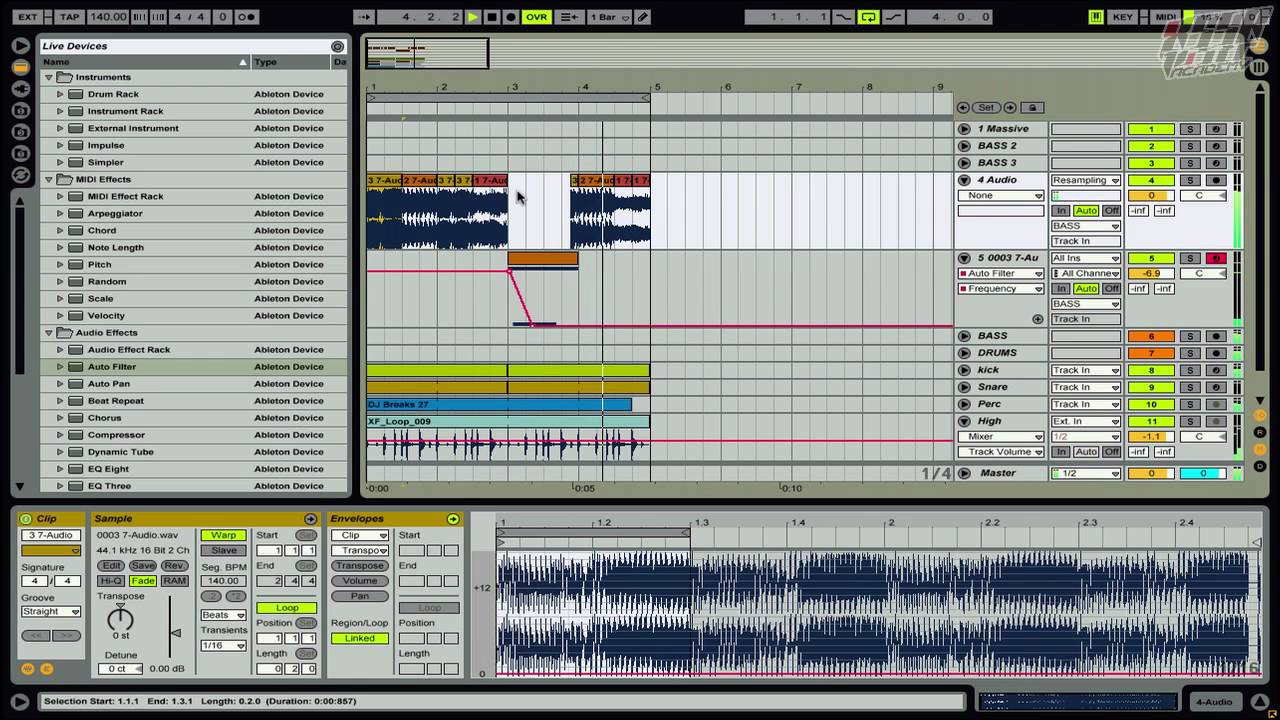Image resolution: width=1280 pixels, height=720 pixels.
Task: Show or hide browser with triangle icon
Action: [x=20, y=46]
